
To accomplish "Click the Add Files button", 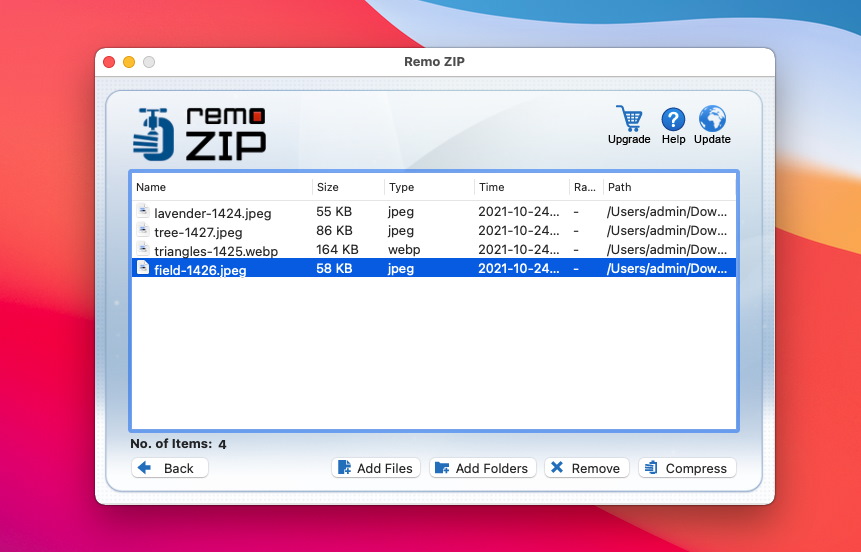I will [376, 468].
